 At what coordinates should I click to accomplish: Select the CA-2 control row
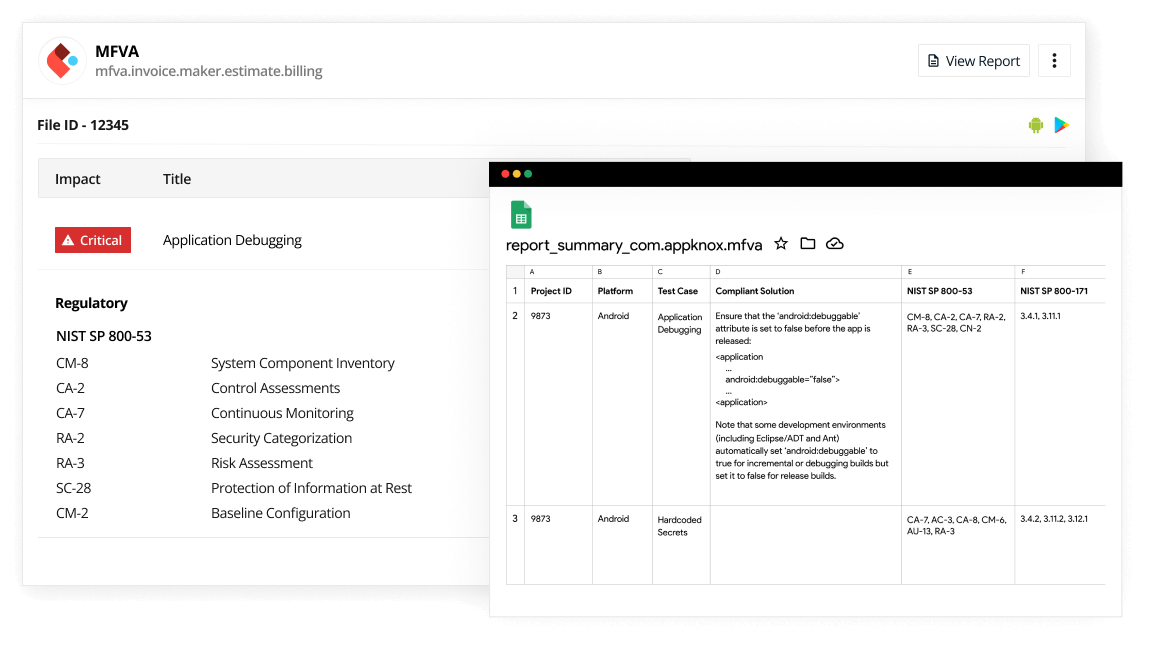[x=198, y=388]
